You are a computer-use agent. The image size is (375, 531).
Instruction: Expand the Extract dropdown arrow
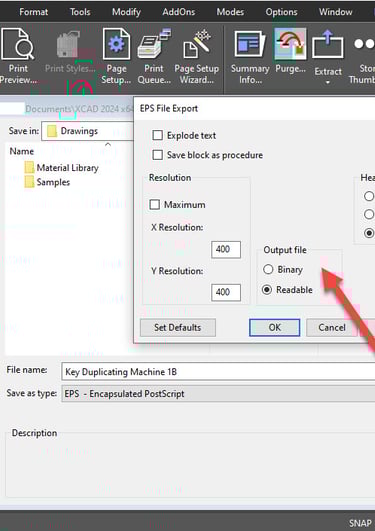[328, 82]
